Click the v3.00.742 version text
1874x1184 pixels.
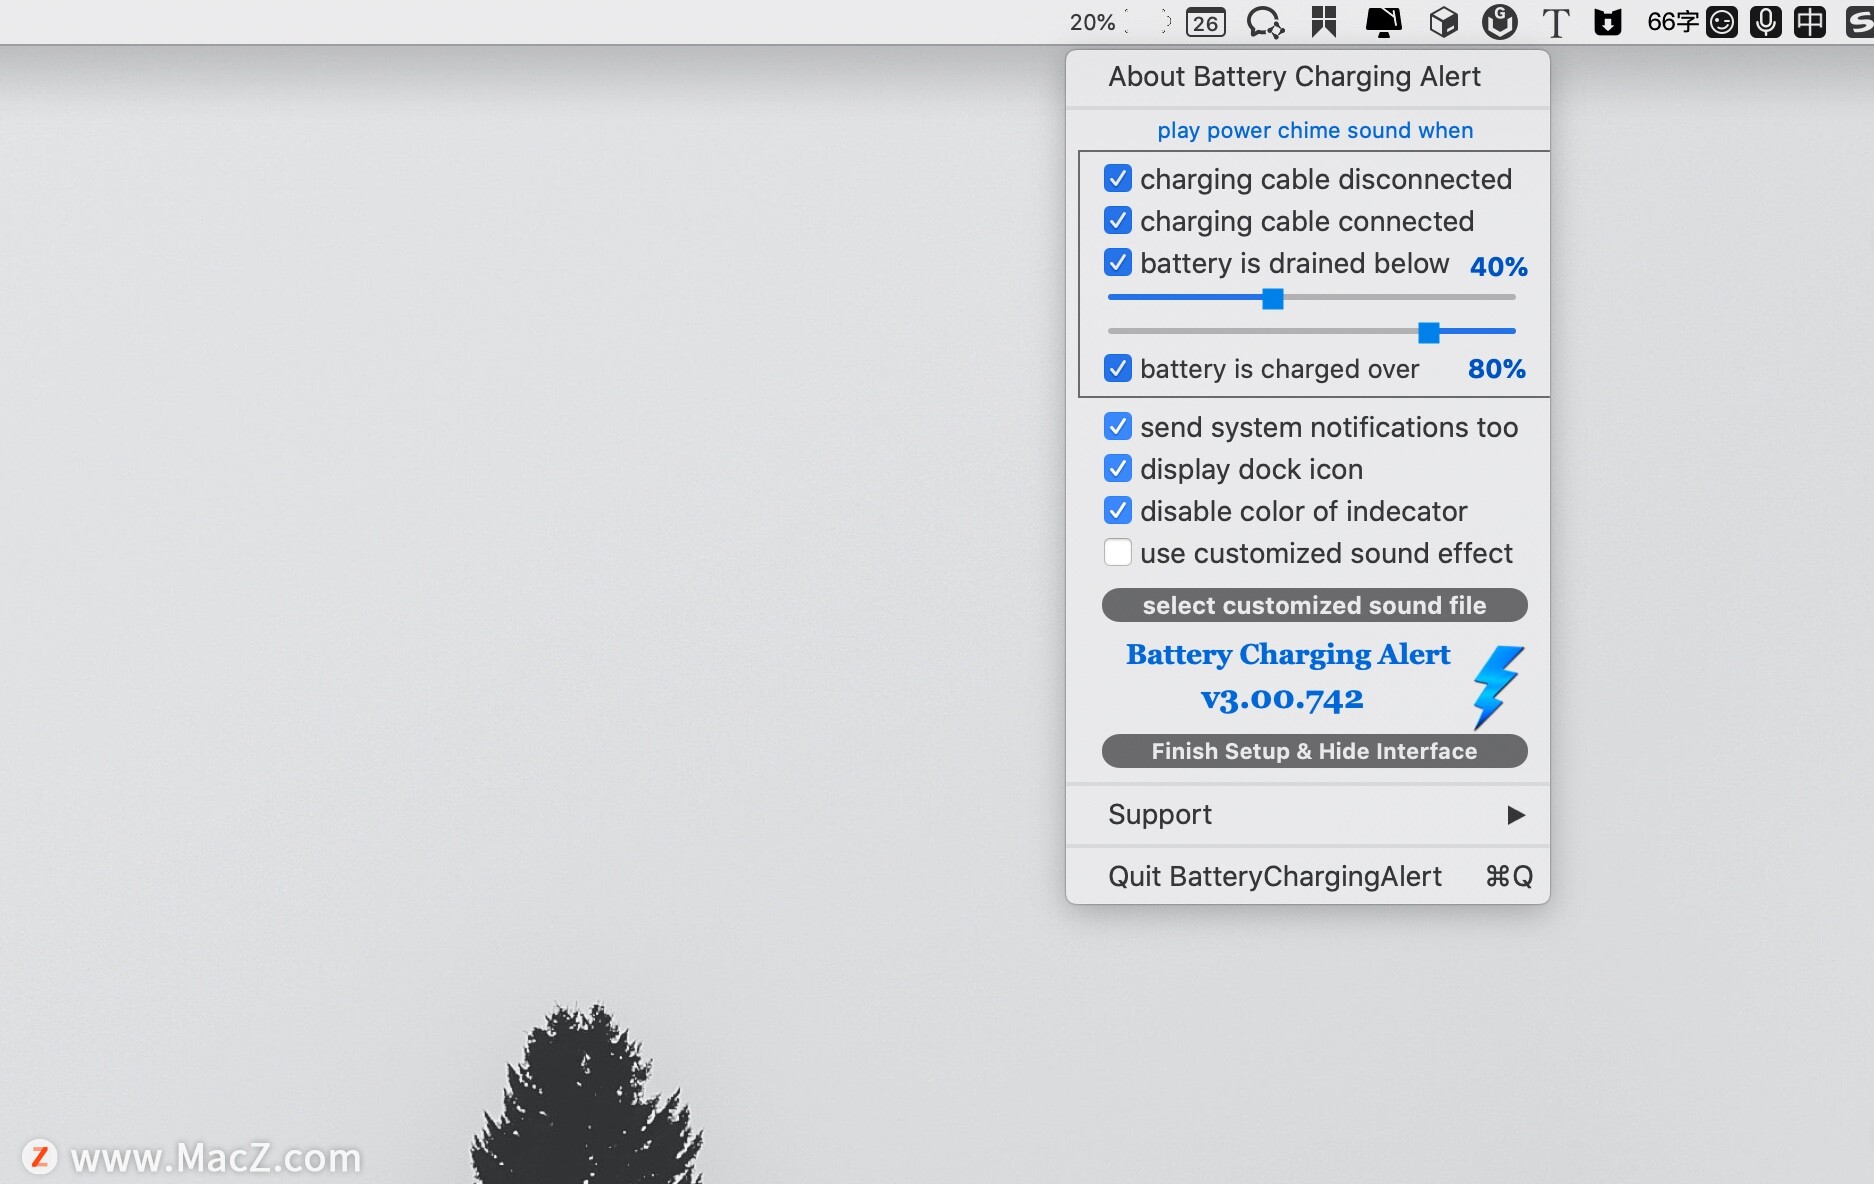pyautogui.click(x=1282, y=698)
